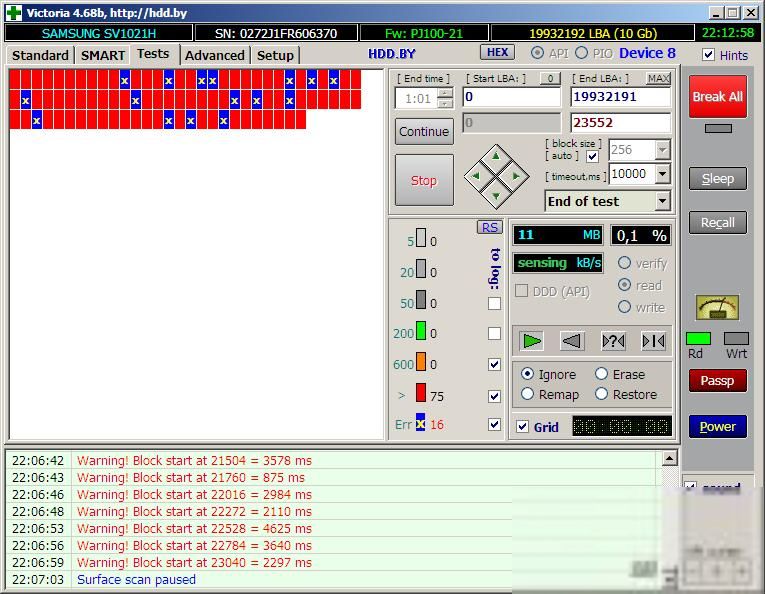
Task: Select the random seek '?' test mode icon
Action: [613, 341]
